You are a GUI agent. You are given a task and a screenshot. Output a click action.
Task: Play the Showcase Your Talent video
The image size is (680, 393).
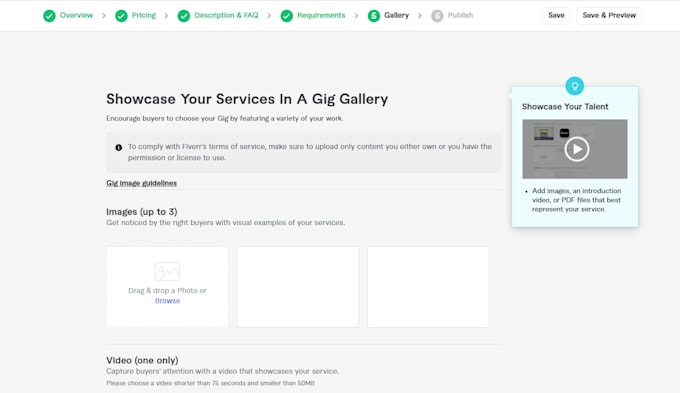tap(577, 149)
